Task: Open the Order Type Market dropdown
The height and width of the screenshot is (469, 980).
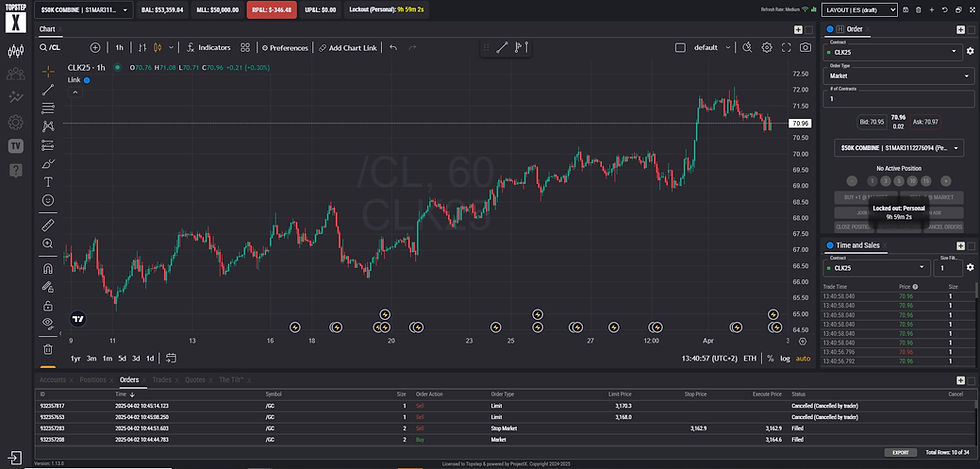Action: (898, 76)
